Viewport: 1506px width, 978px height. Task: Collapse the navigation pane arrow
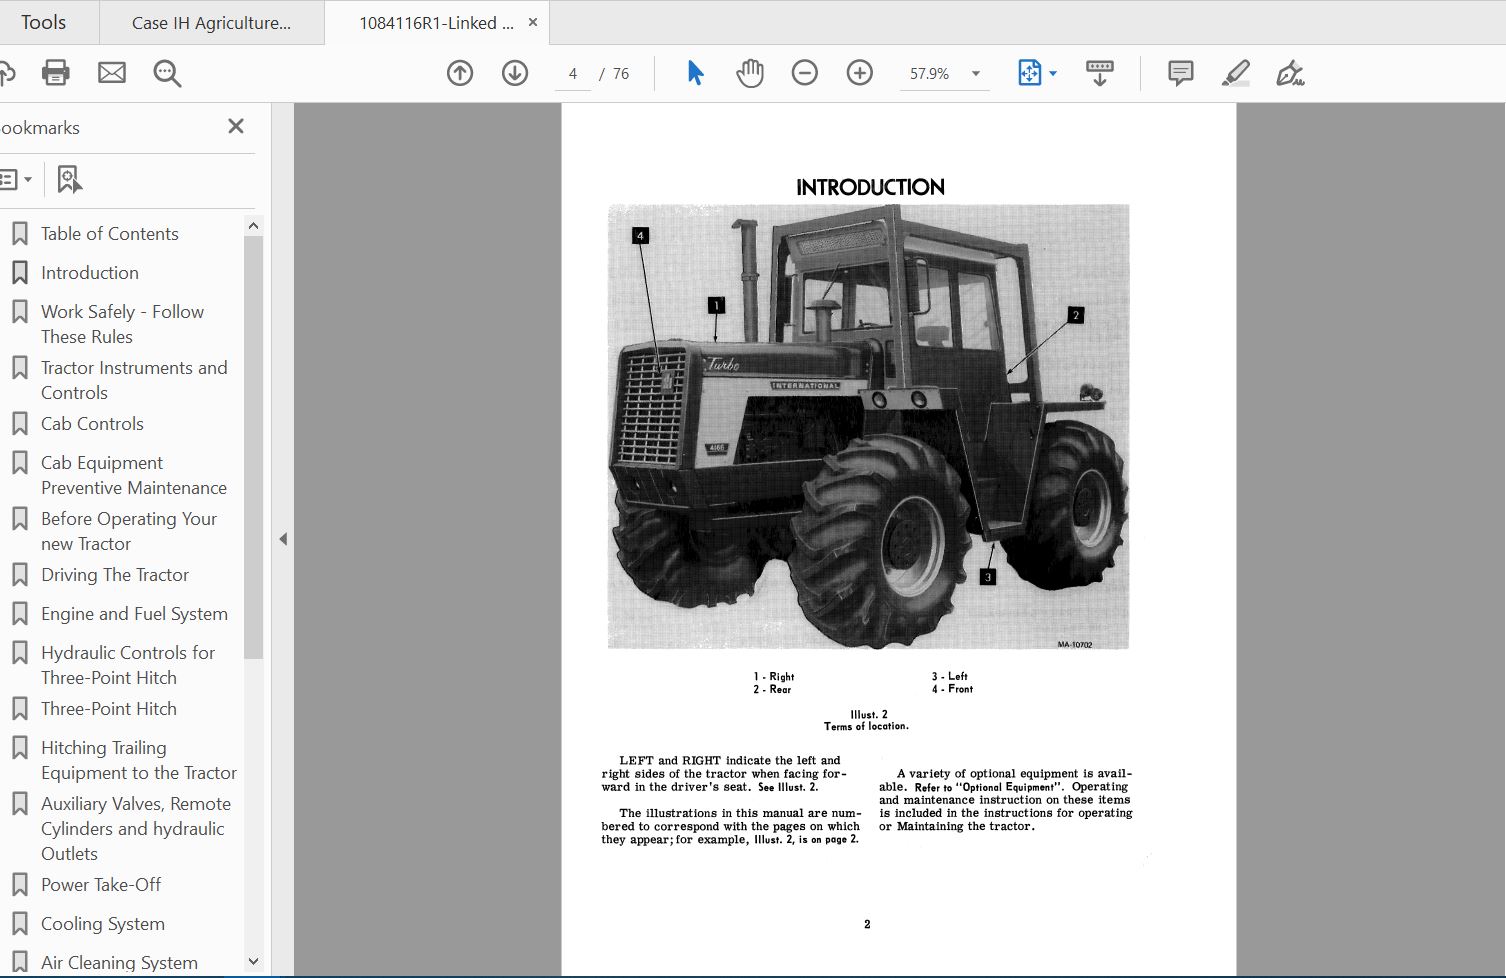283,539
